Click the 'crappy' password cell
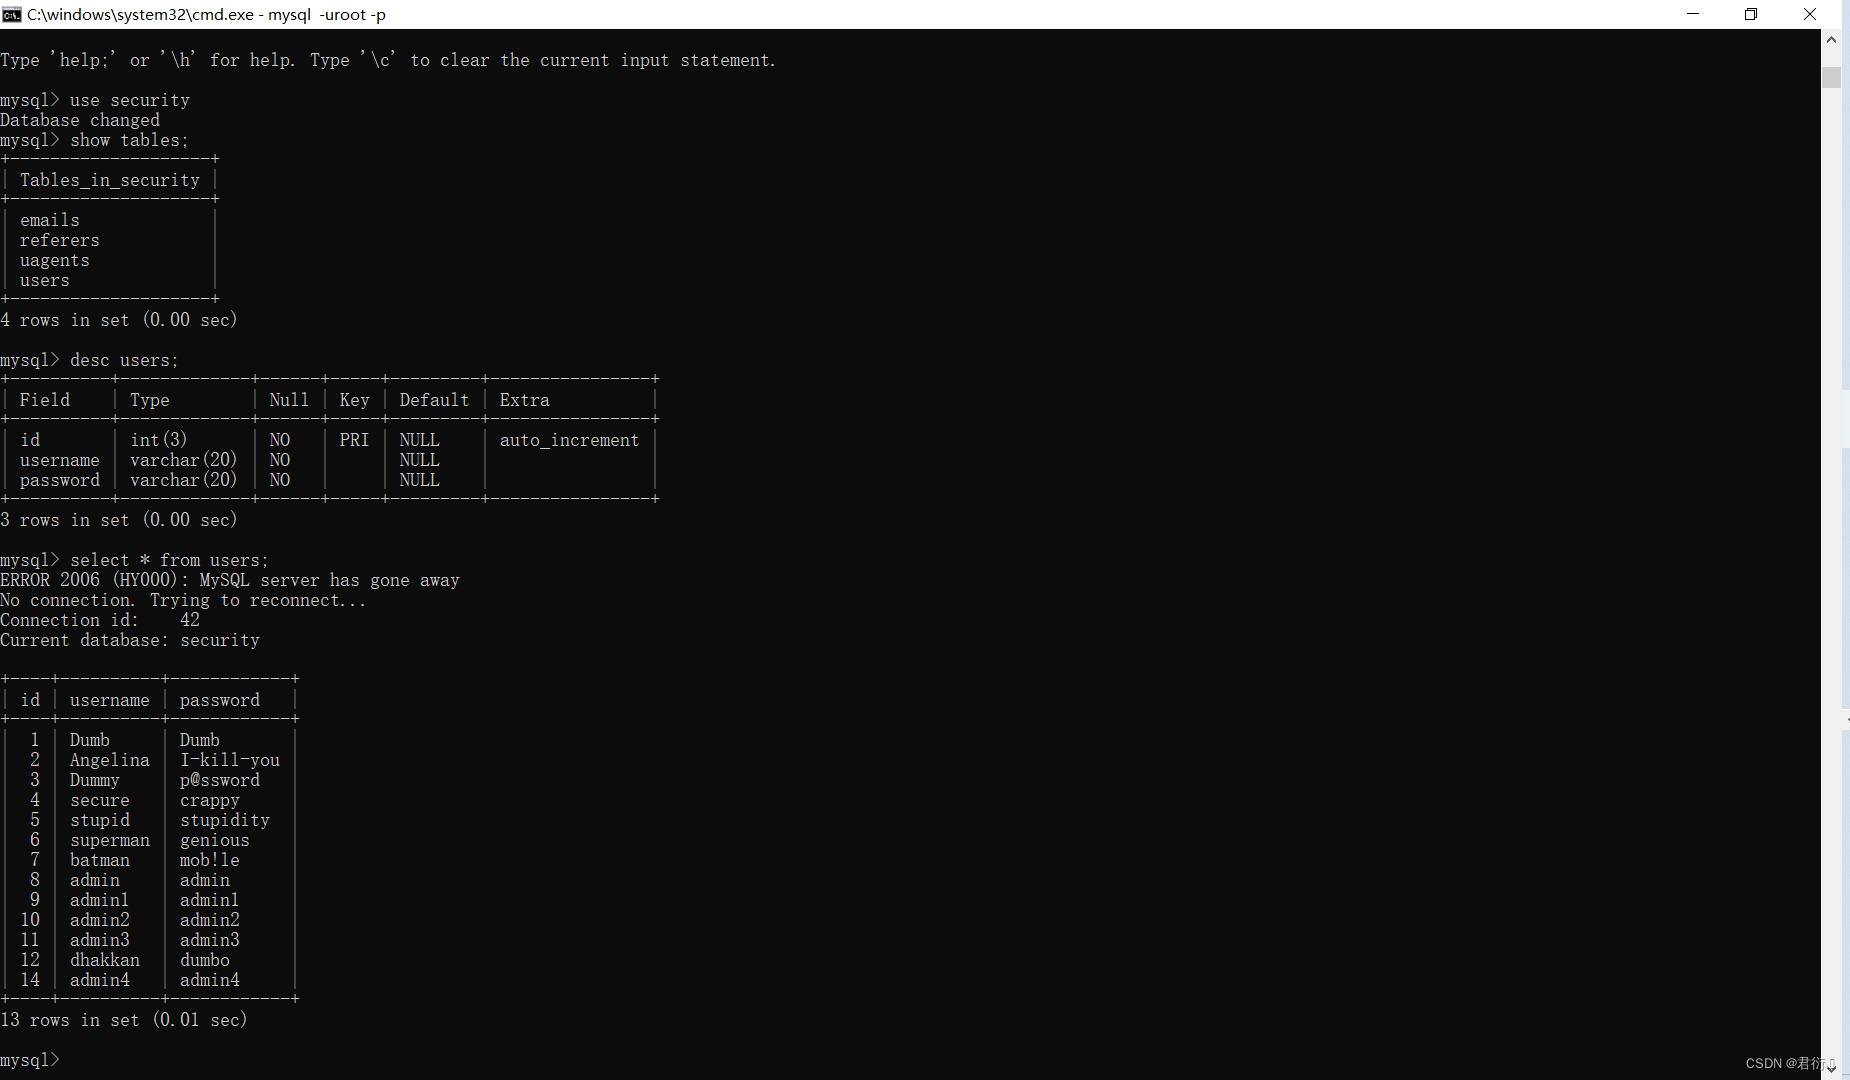This screenshot has height=1080, width=1850. tap(210, 800)
